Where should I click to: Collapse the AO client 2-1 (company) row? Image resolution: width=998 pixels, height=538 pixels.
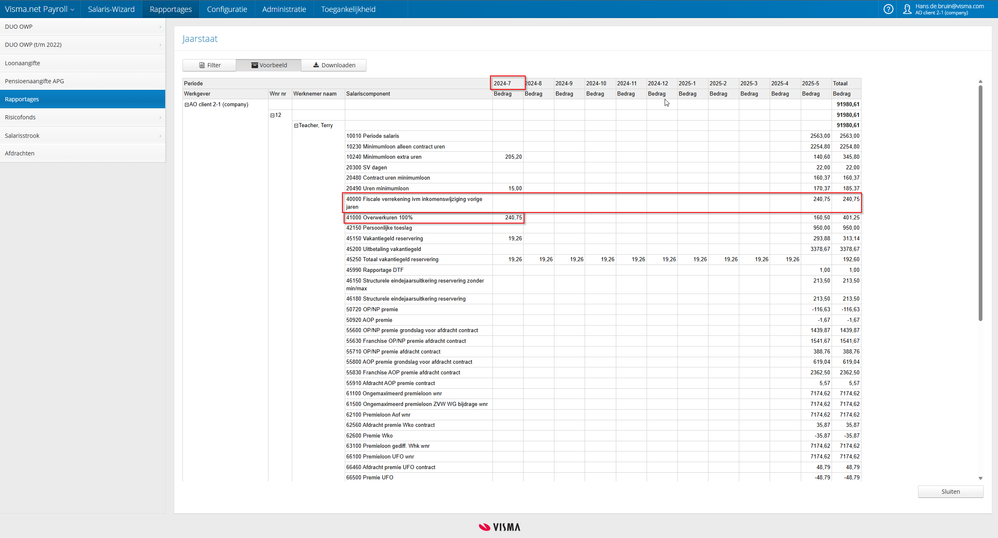pyautogui.click(x=186, y=104)
